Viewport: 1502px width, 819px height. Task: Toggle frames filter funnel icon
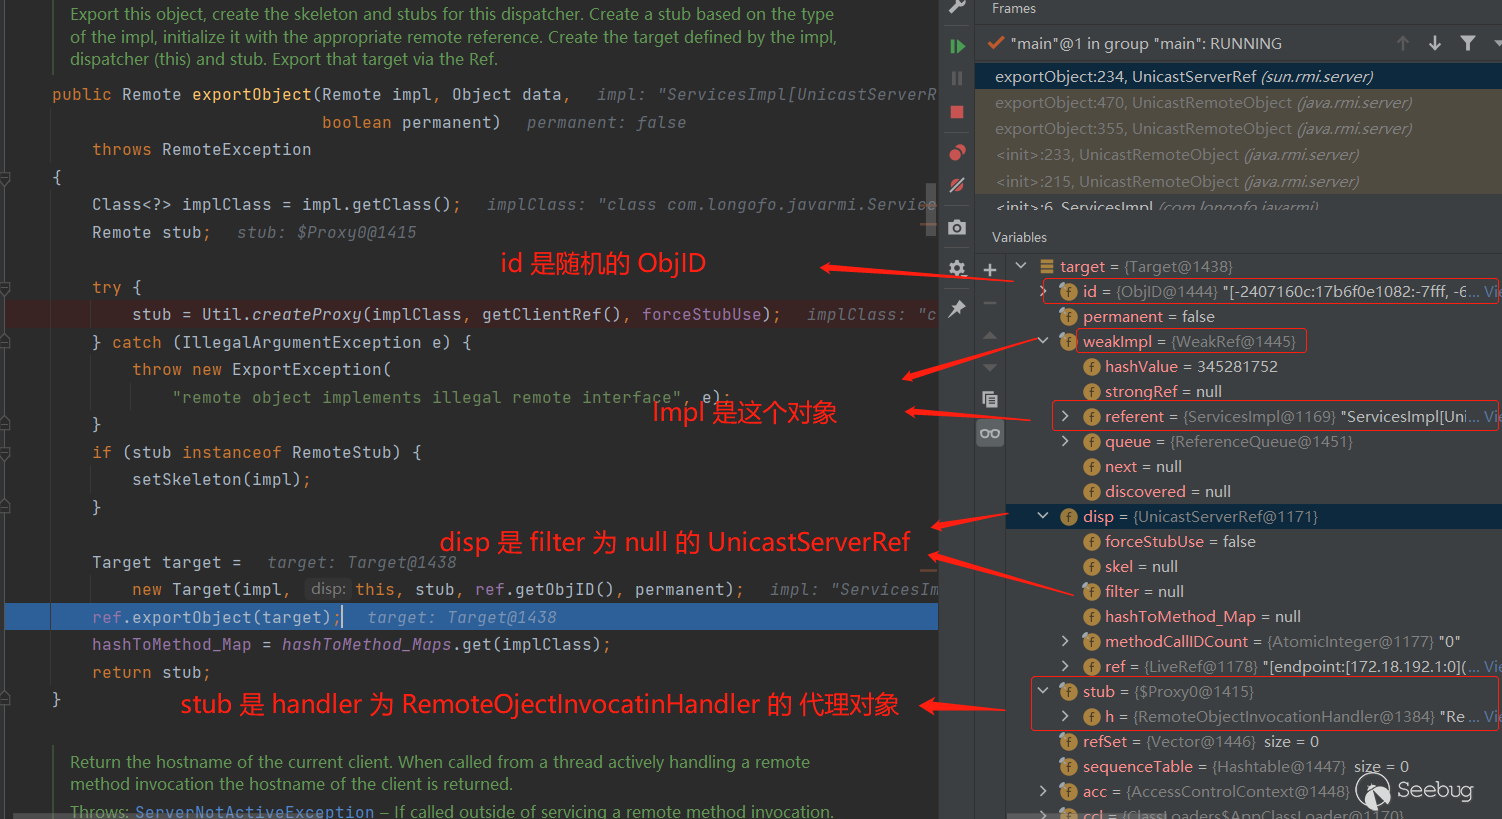click(x=1467, y=43)
